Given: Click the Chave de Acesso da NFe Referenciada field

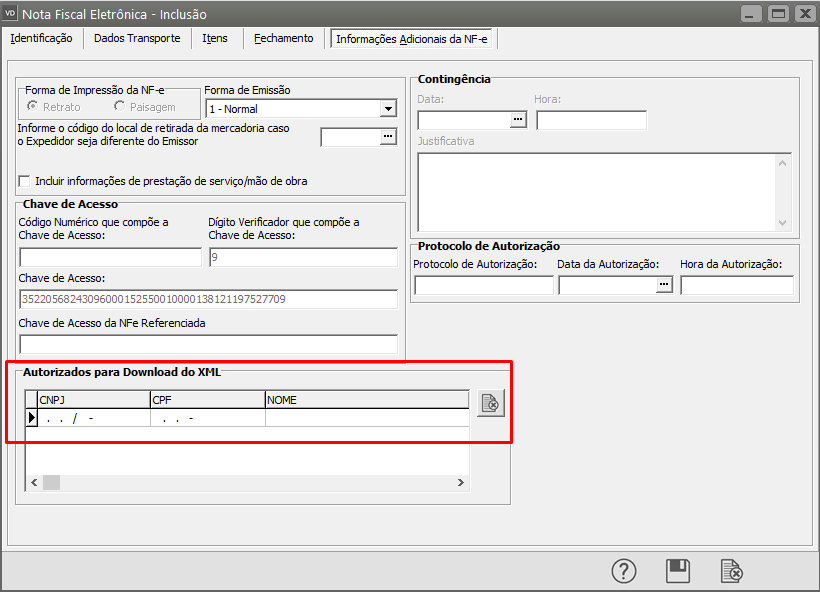Looking at the screenshot, I should tap(208, 344).
